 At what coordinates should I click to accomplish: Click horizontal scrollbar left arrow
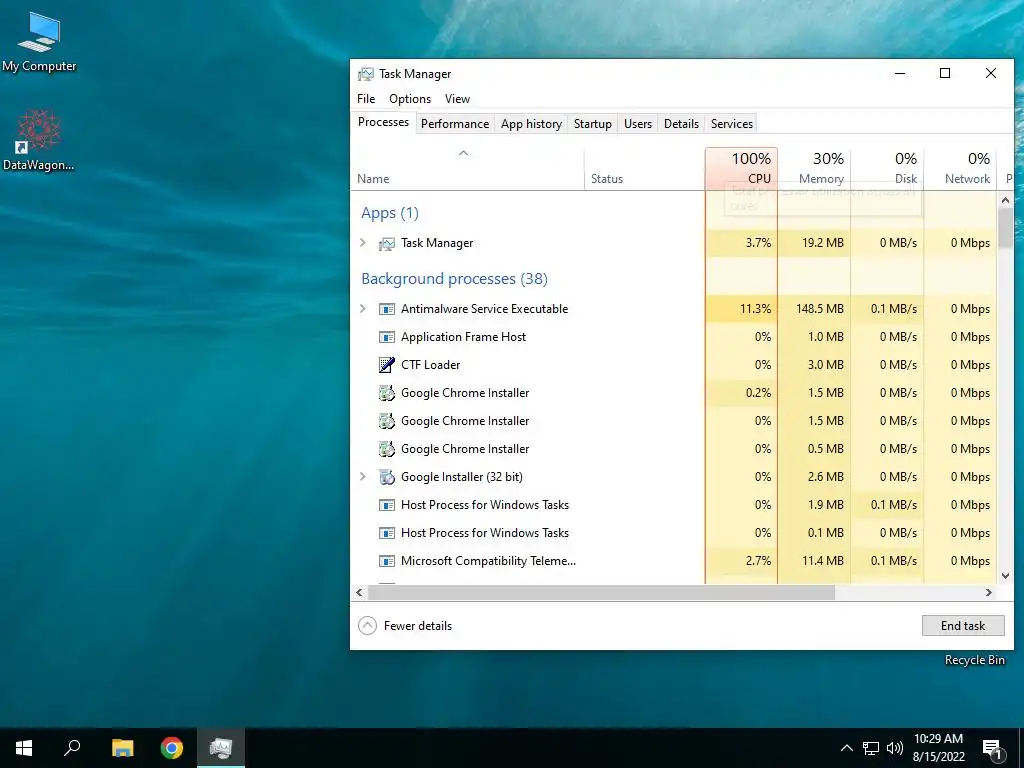pos(359,592)
